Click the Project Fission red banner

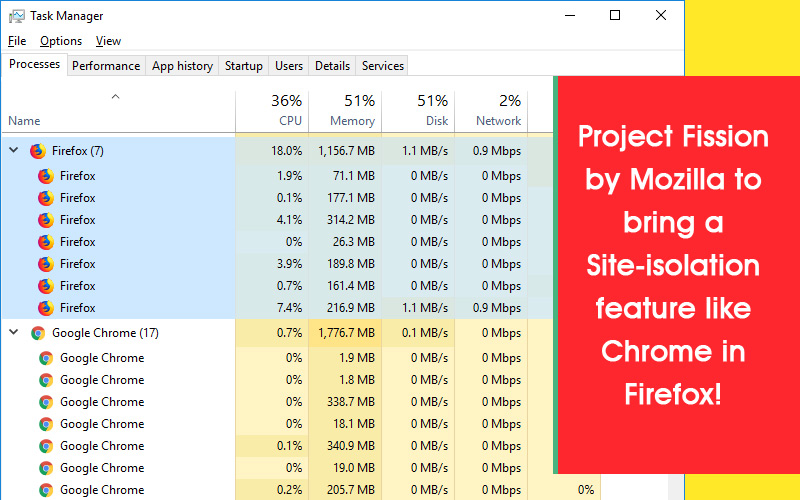[x=677, y=274]
